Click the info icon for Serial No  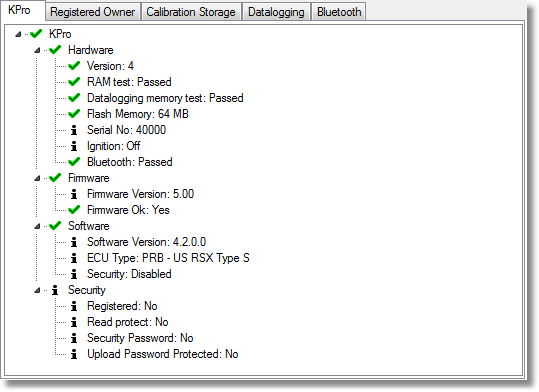tap(74, 130)
